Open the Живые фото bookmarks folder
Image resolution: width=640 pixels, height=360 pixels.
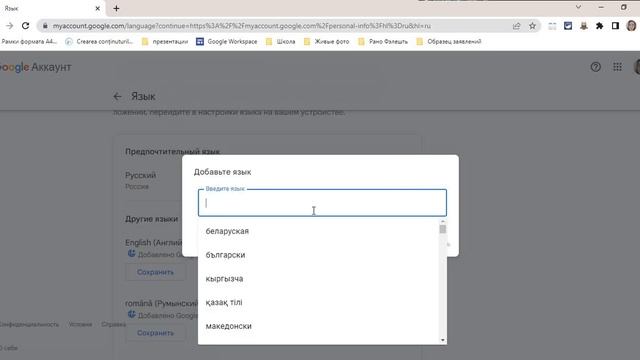[327, 42]
